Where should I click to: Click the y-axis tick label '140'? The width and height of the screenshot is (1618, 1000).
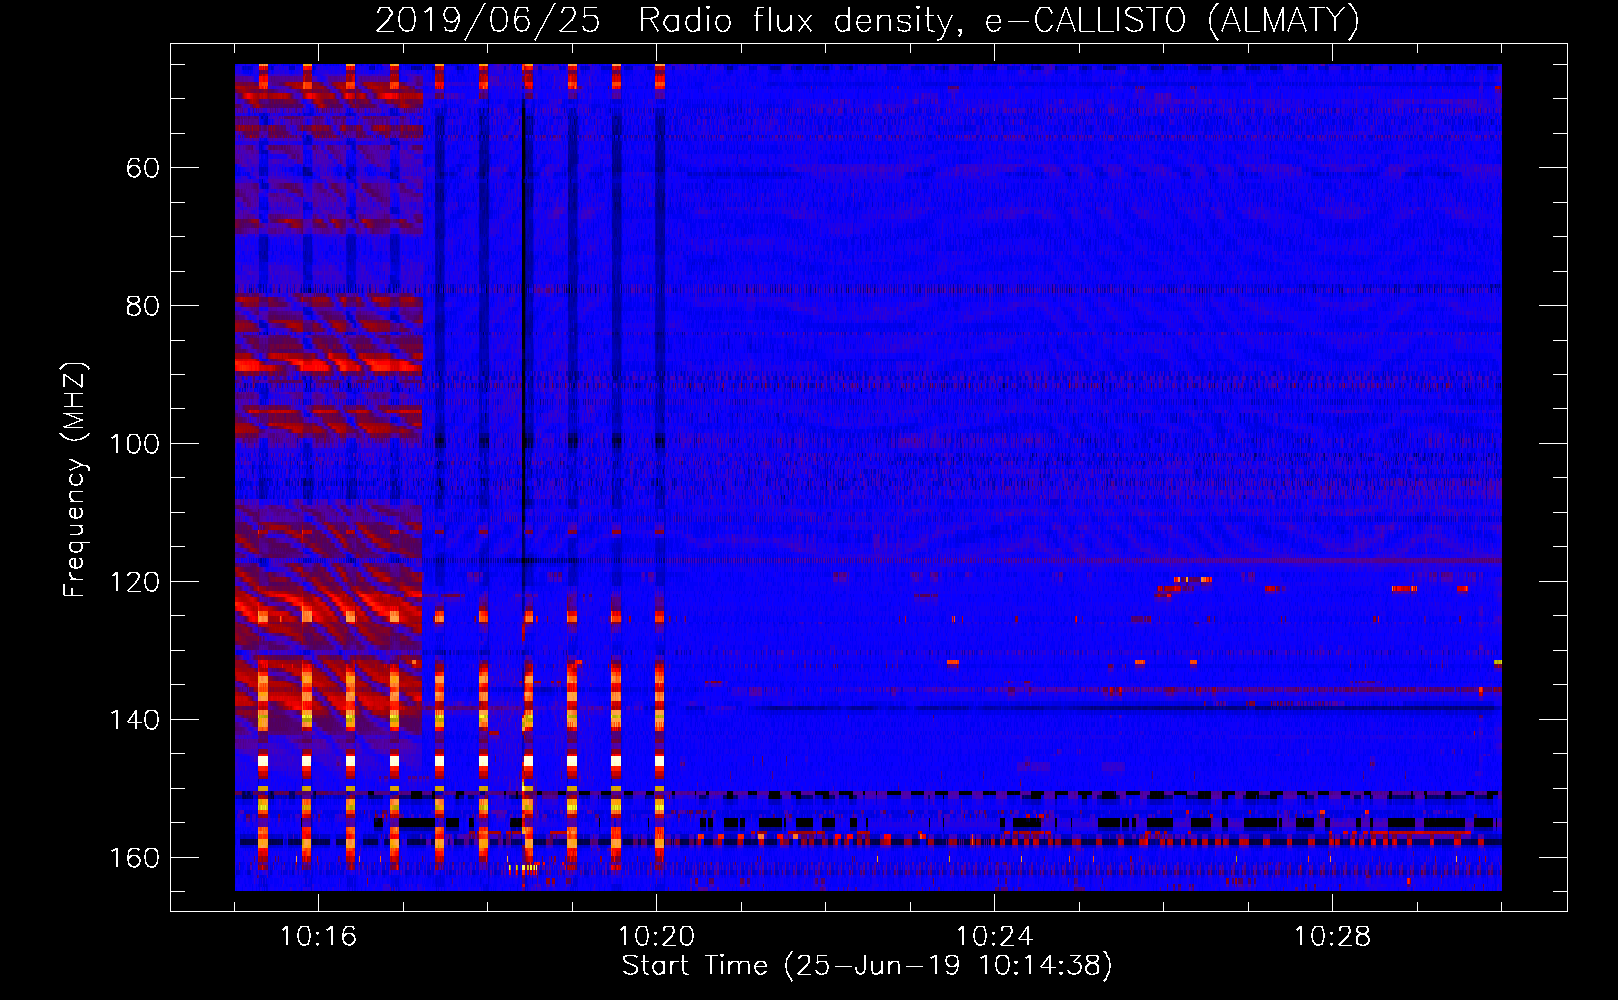pos(135,720)
